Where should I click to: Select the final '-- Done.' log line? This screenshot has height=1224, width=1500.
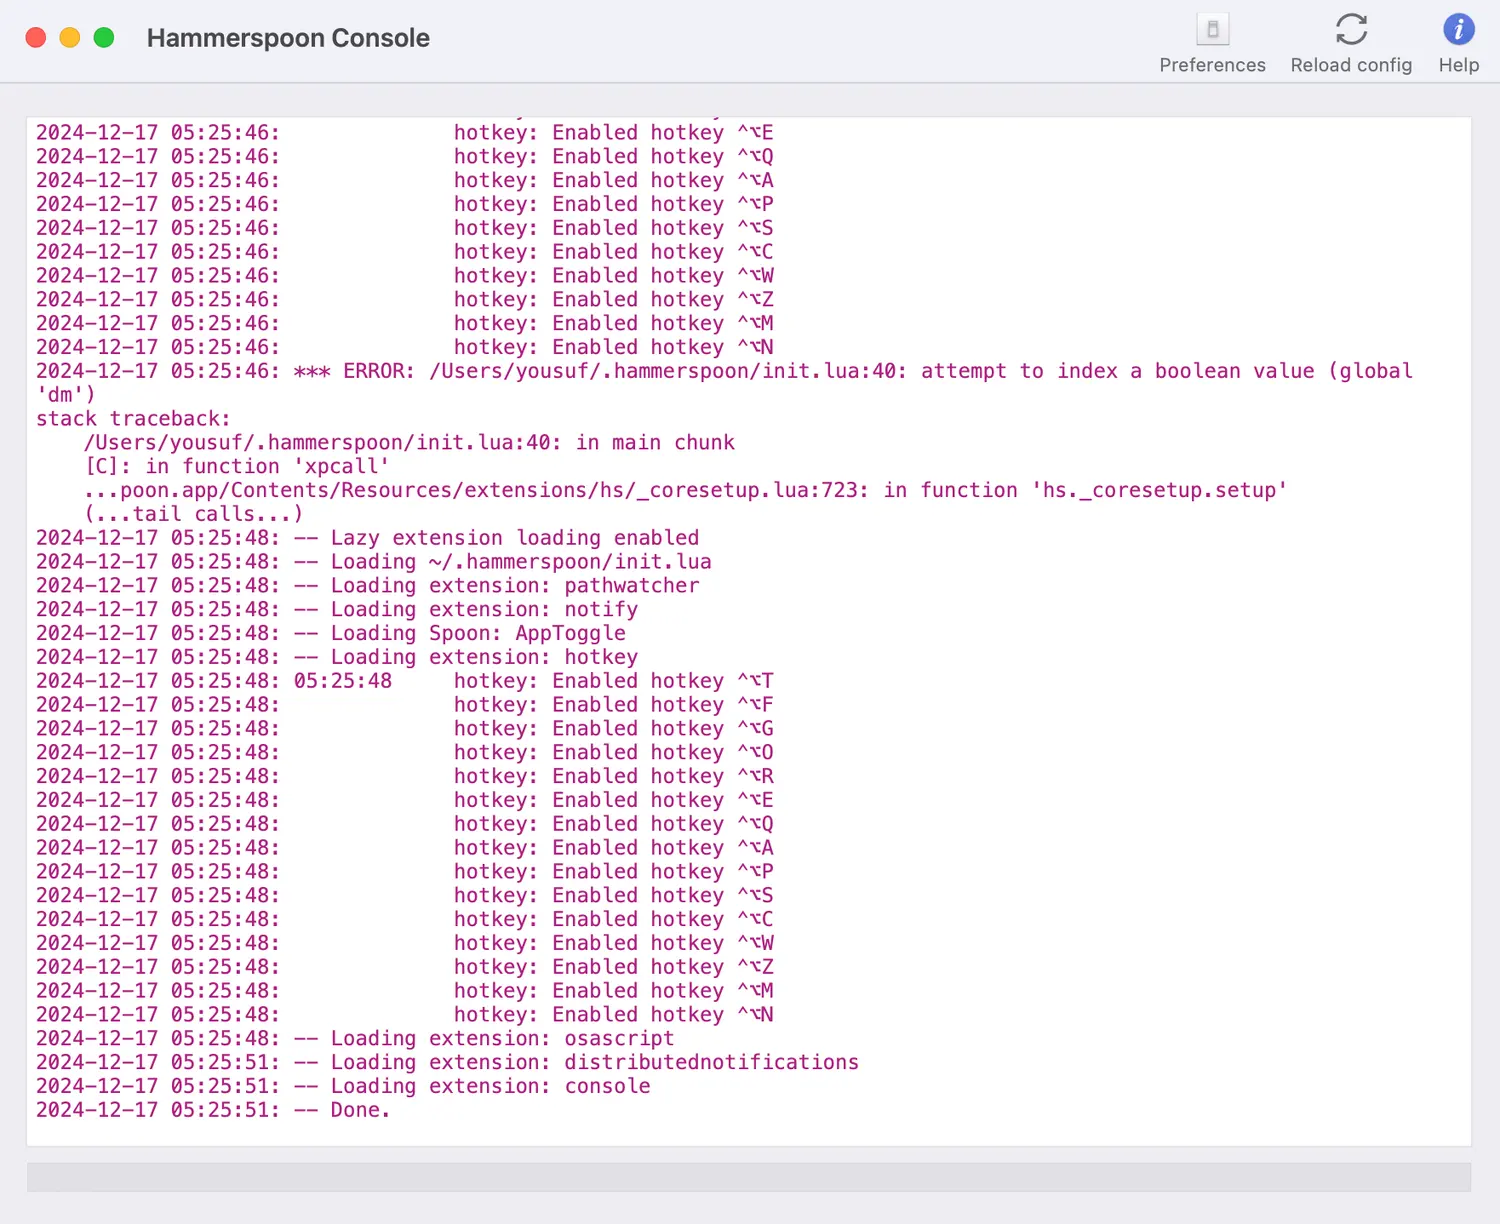213,1111
